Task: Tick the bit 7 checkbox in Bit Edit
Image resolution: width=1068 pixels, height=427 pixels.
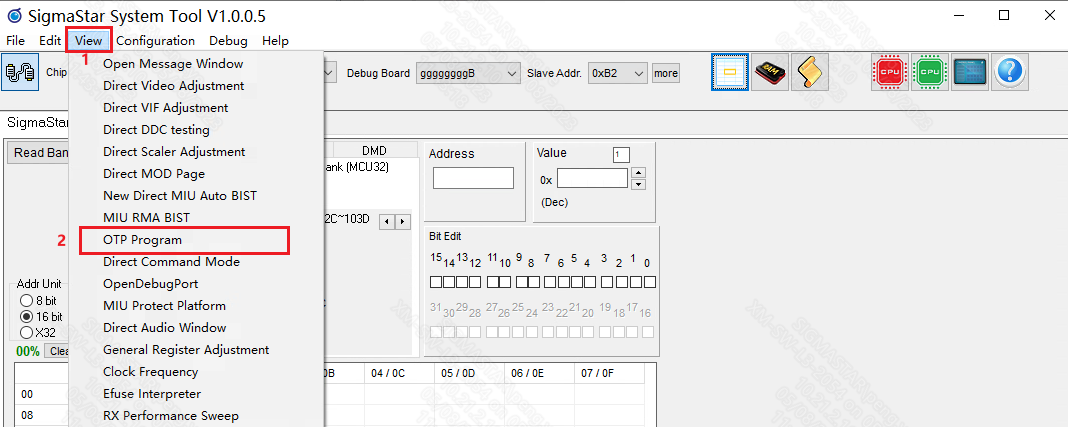Action: [550, 281]
